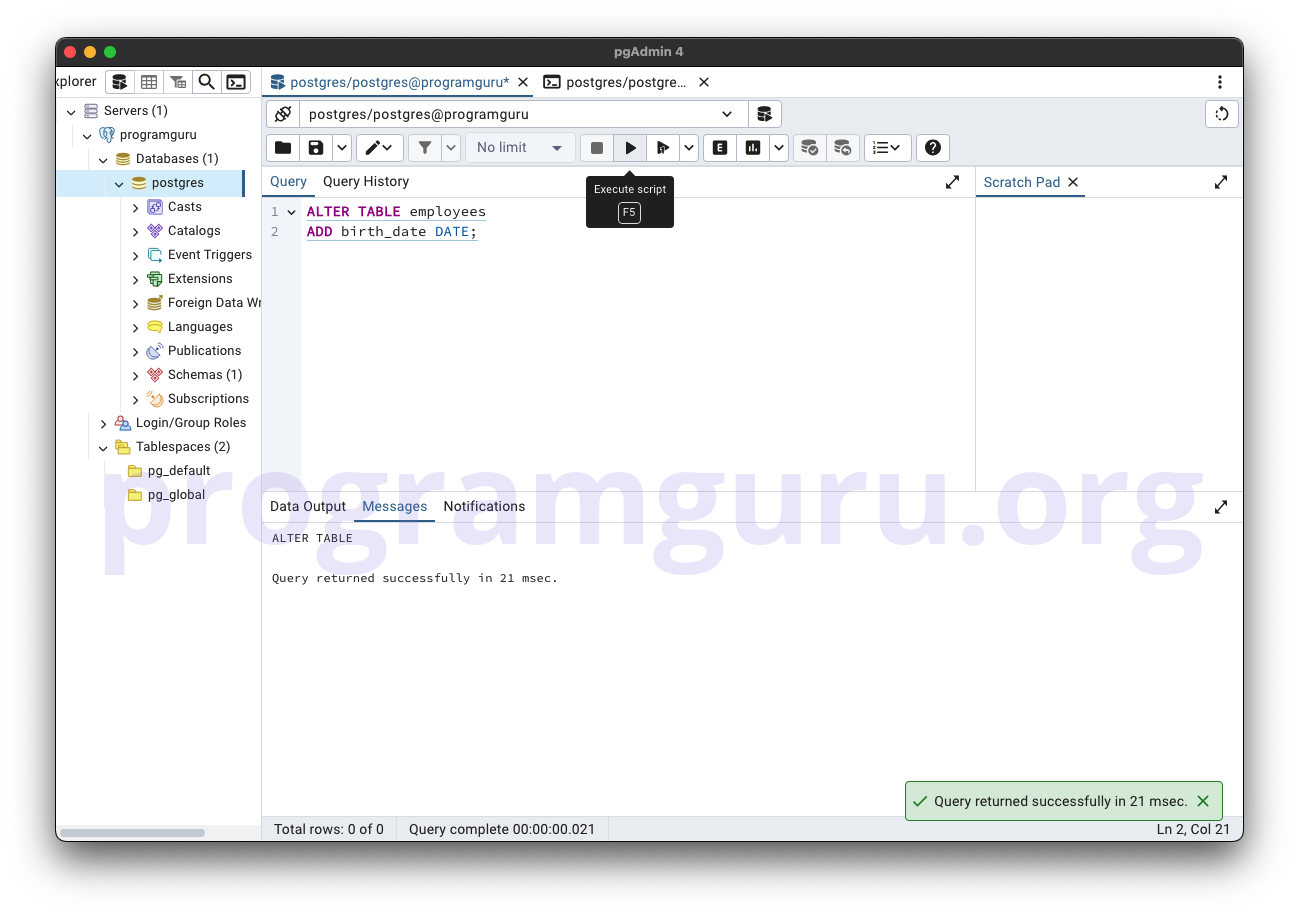
Task: Open the Explain Analyze options dropdown arrow
Action: (x=779, y=148)
